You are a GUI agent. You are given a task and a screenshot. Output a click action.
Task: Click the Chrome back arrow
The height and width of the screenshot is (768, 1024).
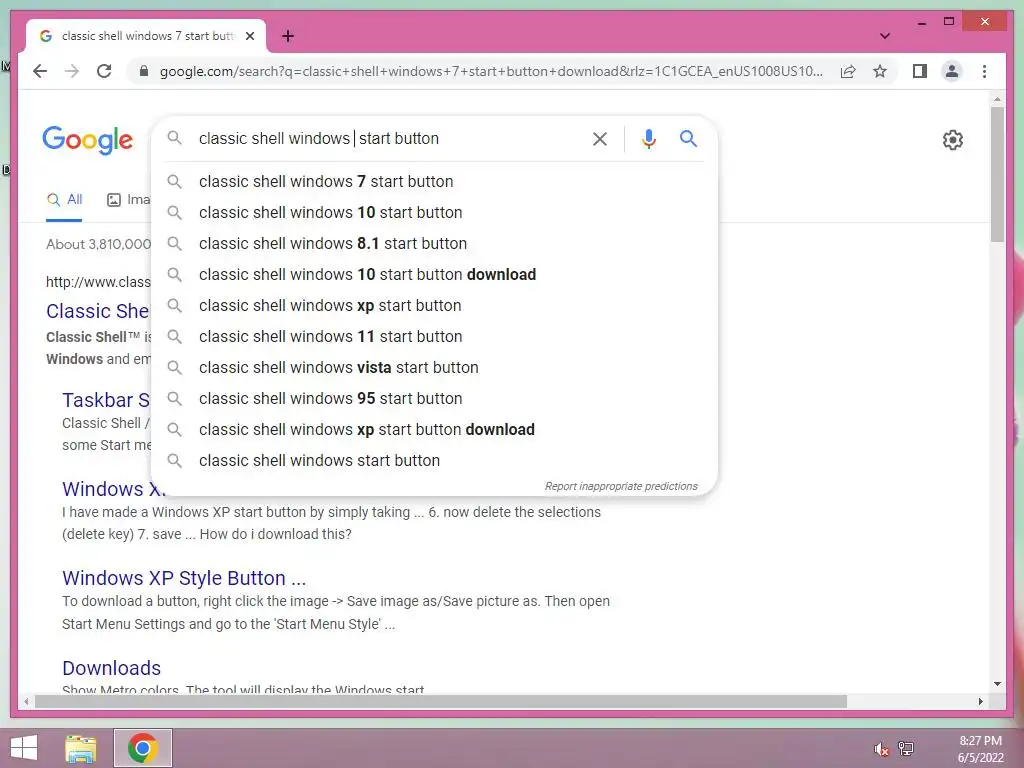(40, 71)
